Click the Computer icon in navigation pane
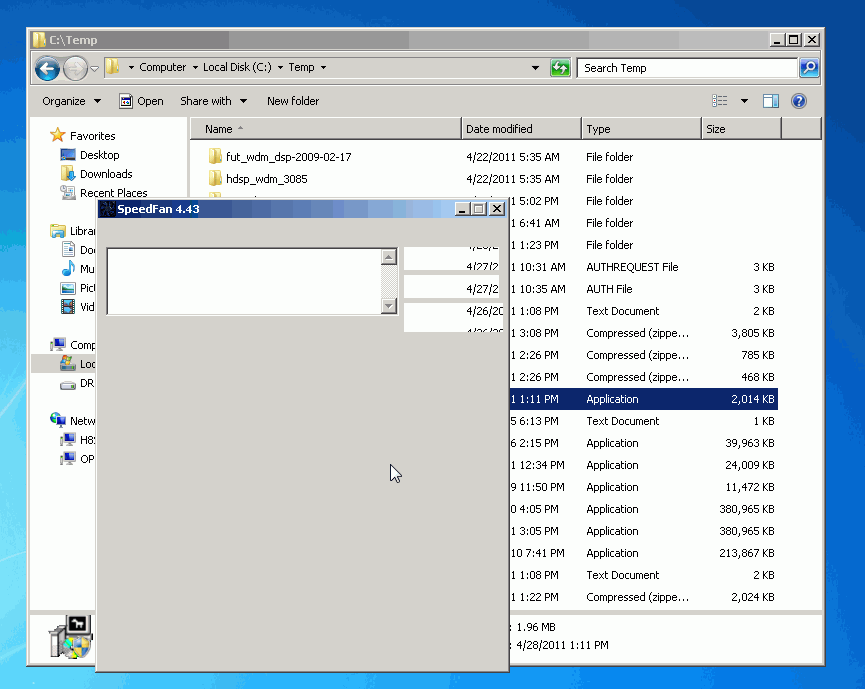This screenshot has height=689, width=865. [x=58, y=345]
